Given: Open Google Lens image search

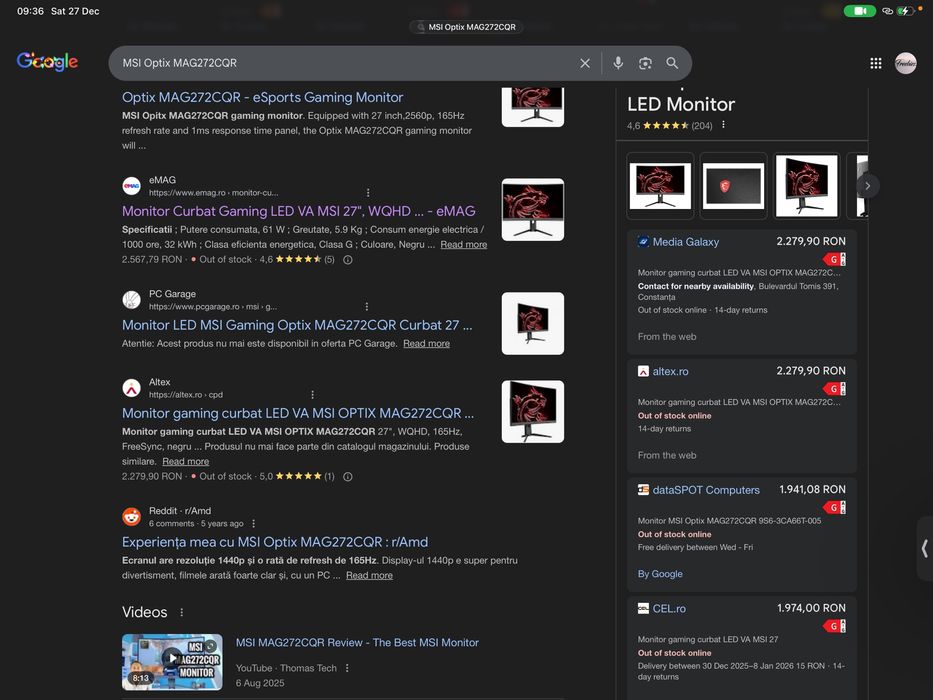Looking at the screenshot, I should click(x=645, y=63).
